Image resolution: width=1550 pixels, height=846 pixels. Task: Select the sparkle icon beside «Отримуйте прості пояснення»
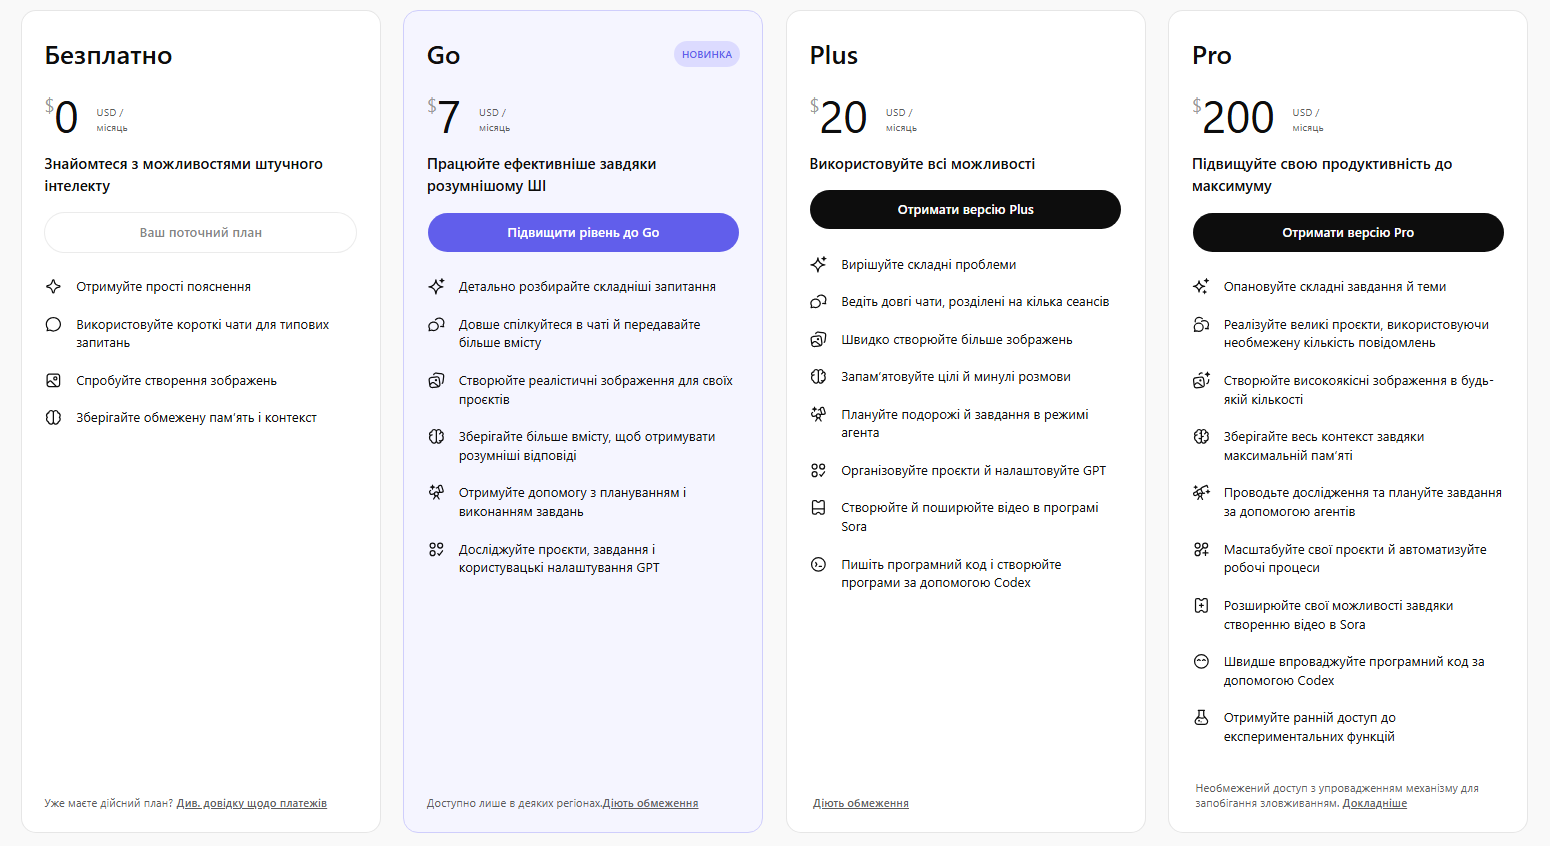54,286
